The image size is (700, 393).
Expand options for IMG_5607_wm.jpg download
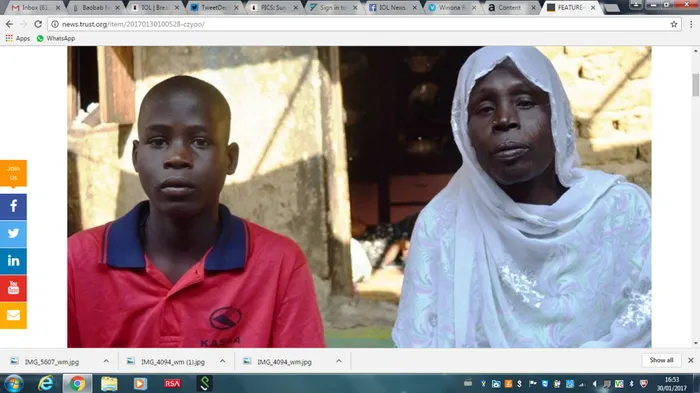pos(106,361)
